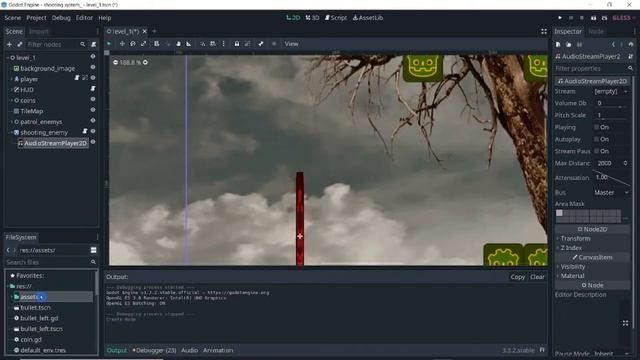Select the Select Mode arrow tool
640x360 pixels.
(109, 44)
